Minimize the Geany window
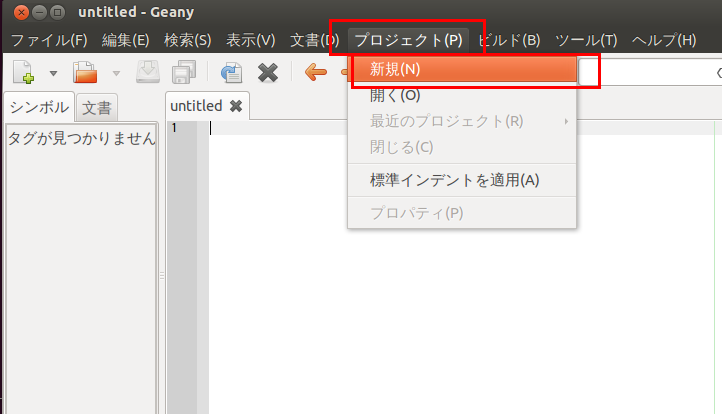Image resolution: width=722 pixels, height=414 pixels. coord(40,12)
